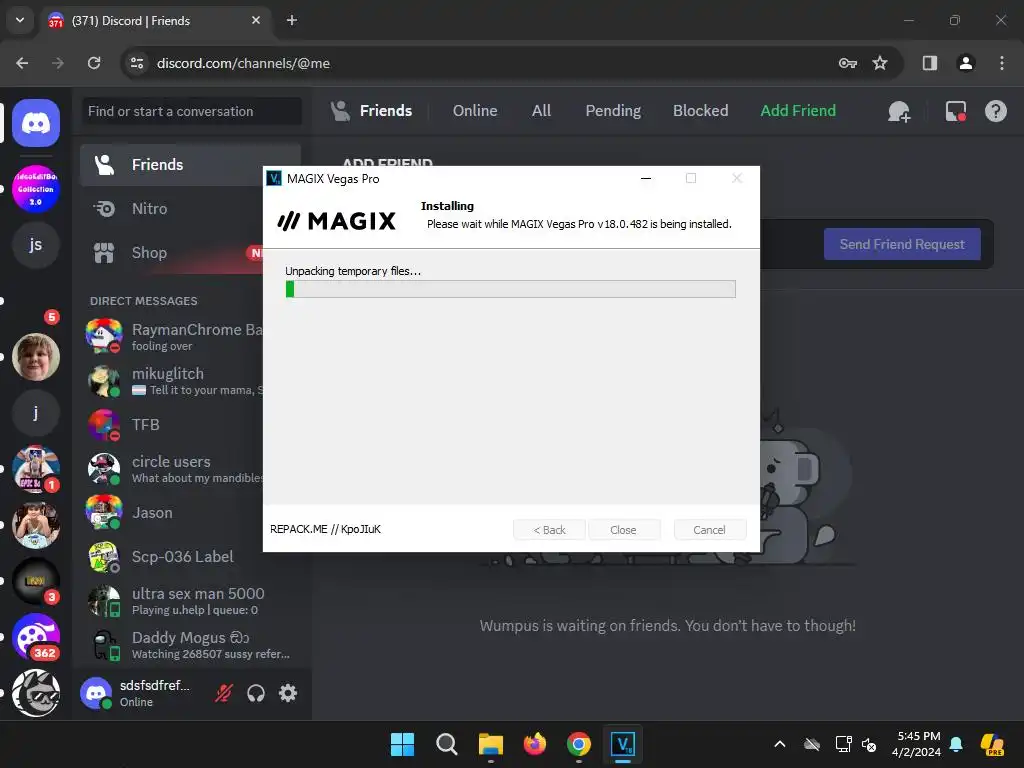
Task: Open Discord User Settings gear
Action: tap(288, 693)
